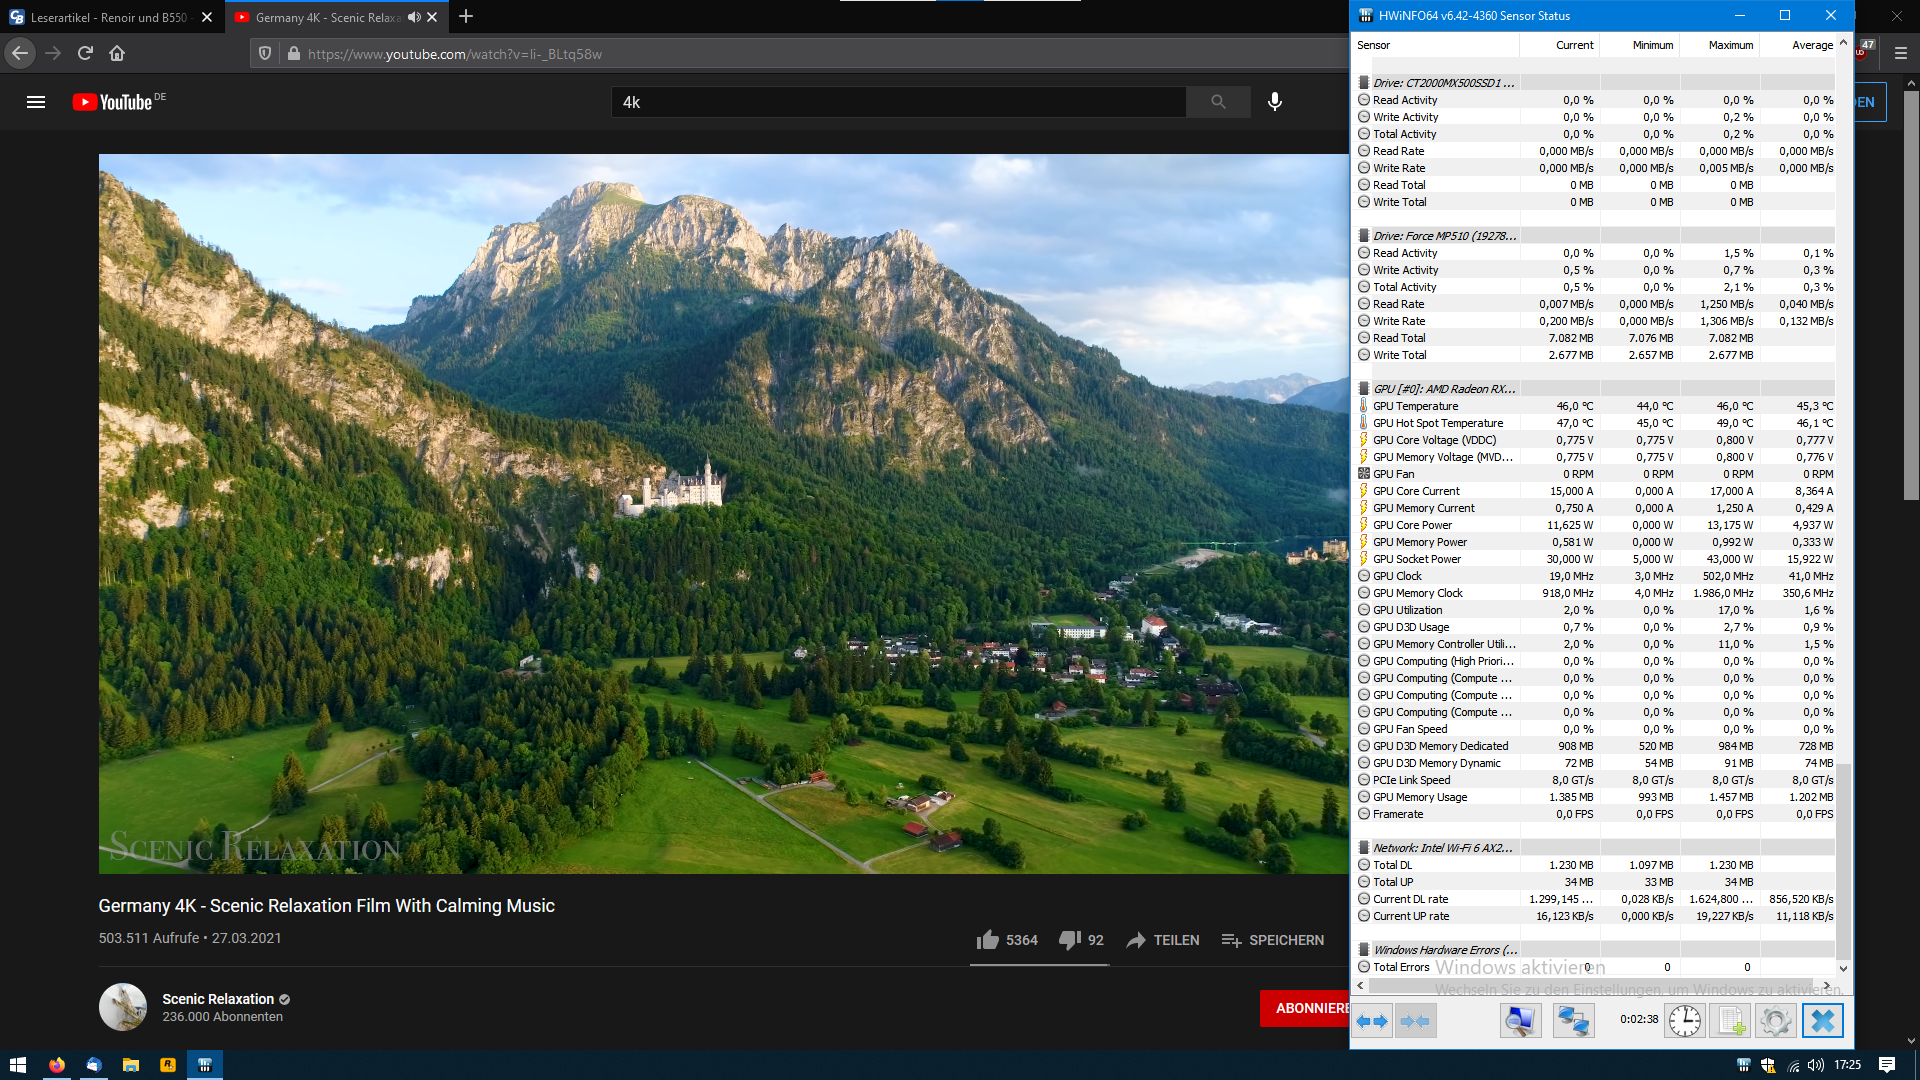Mute the tab via its speaker icon
This screenshot has height=1080, width=1920.
coord(413,17)
